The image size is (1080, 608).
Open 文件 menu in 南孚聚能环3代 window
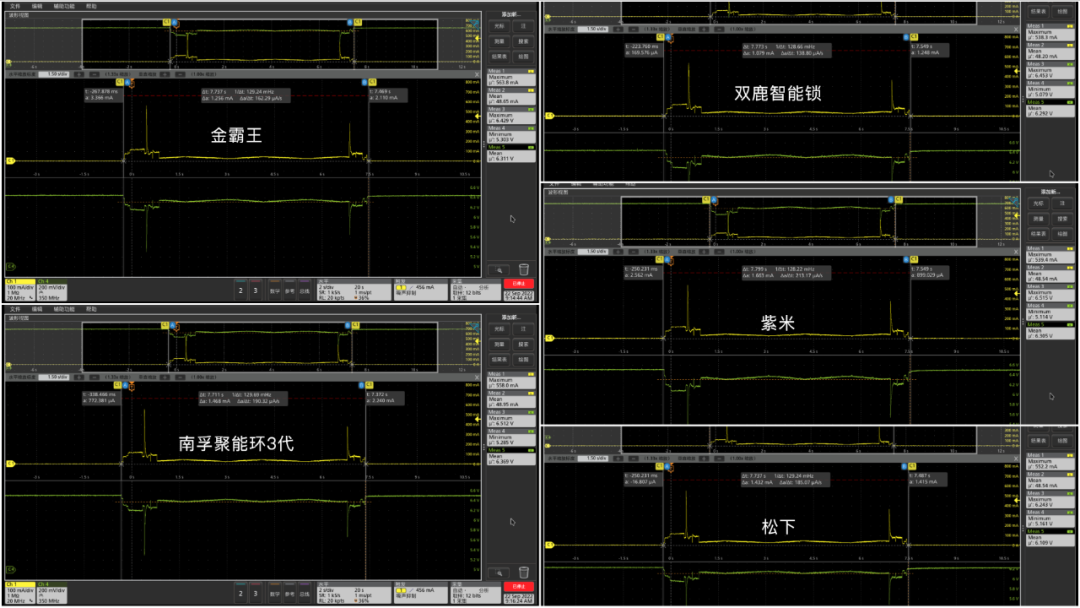tap(15, 309)
